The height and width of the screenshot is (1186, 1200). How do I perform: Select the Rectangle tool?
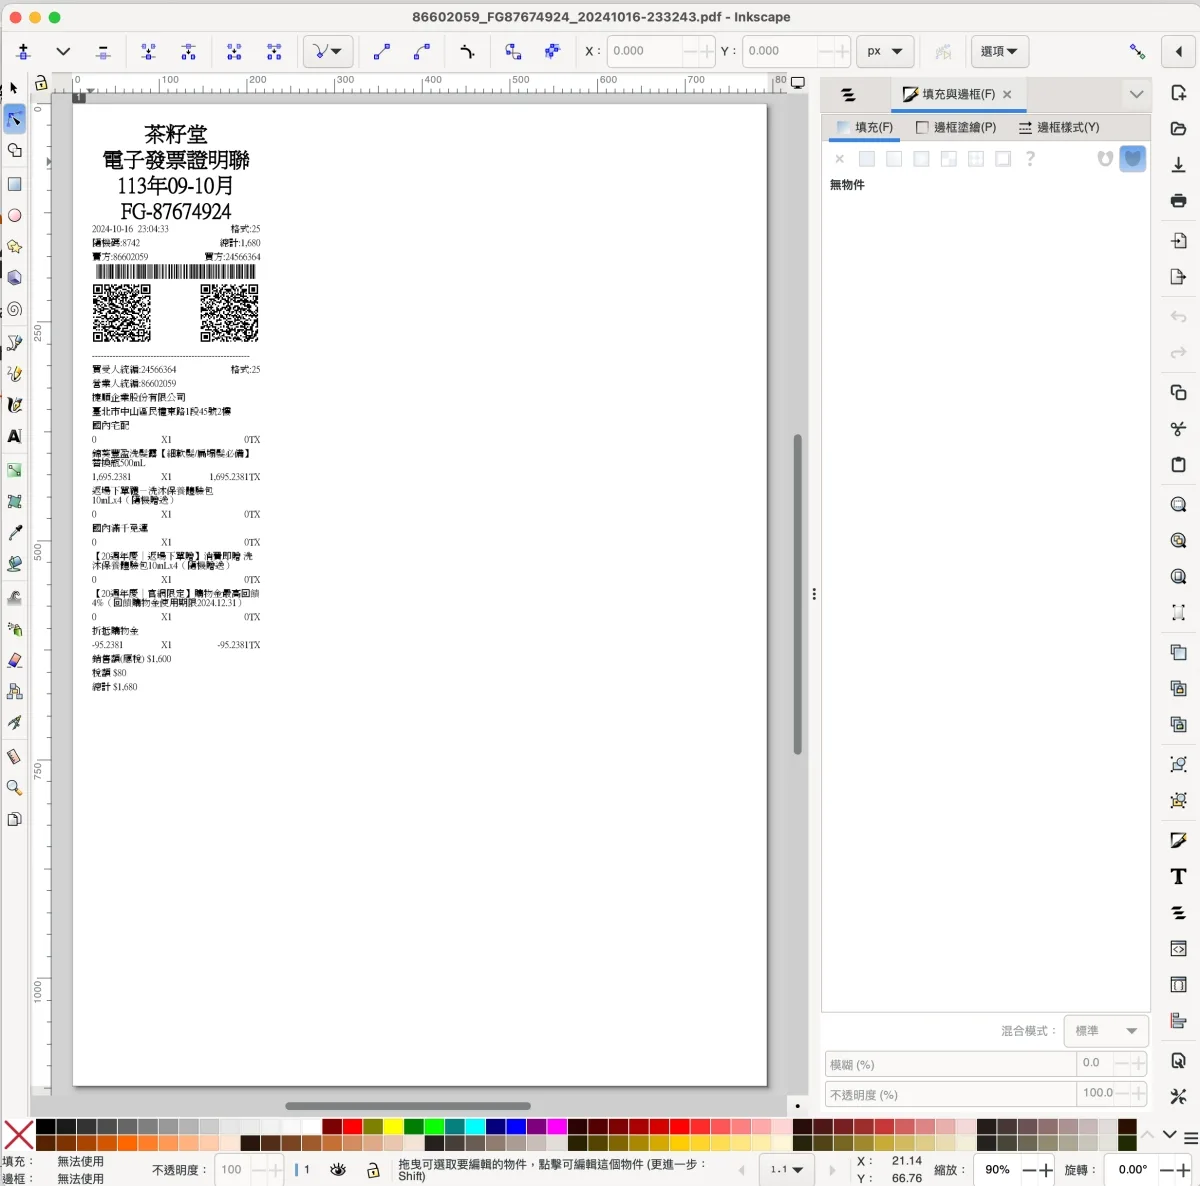(15, 184)
